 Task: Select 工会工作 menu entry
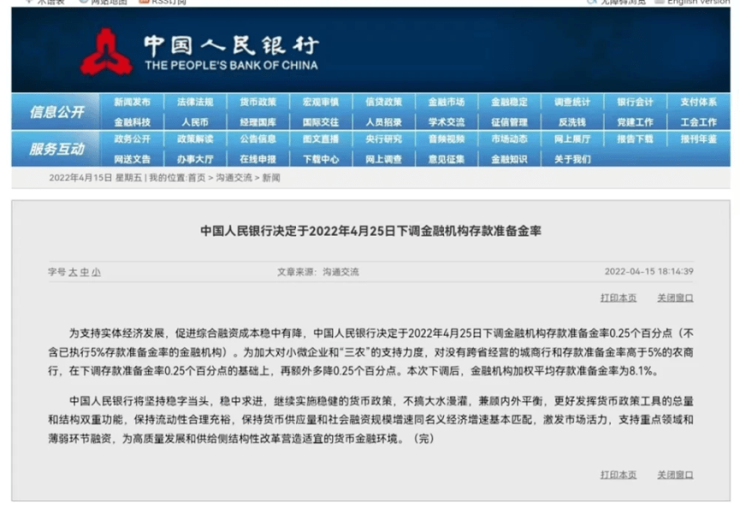[x=698, y=122]
